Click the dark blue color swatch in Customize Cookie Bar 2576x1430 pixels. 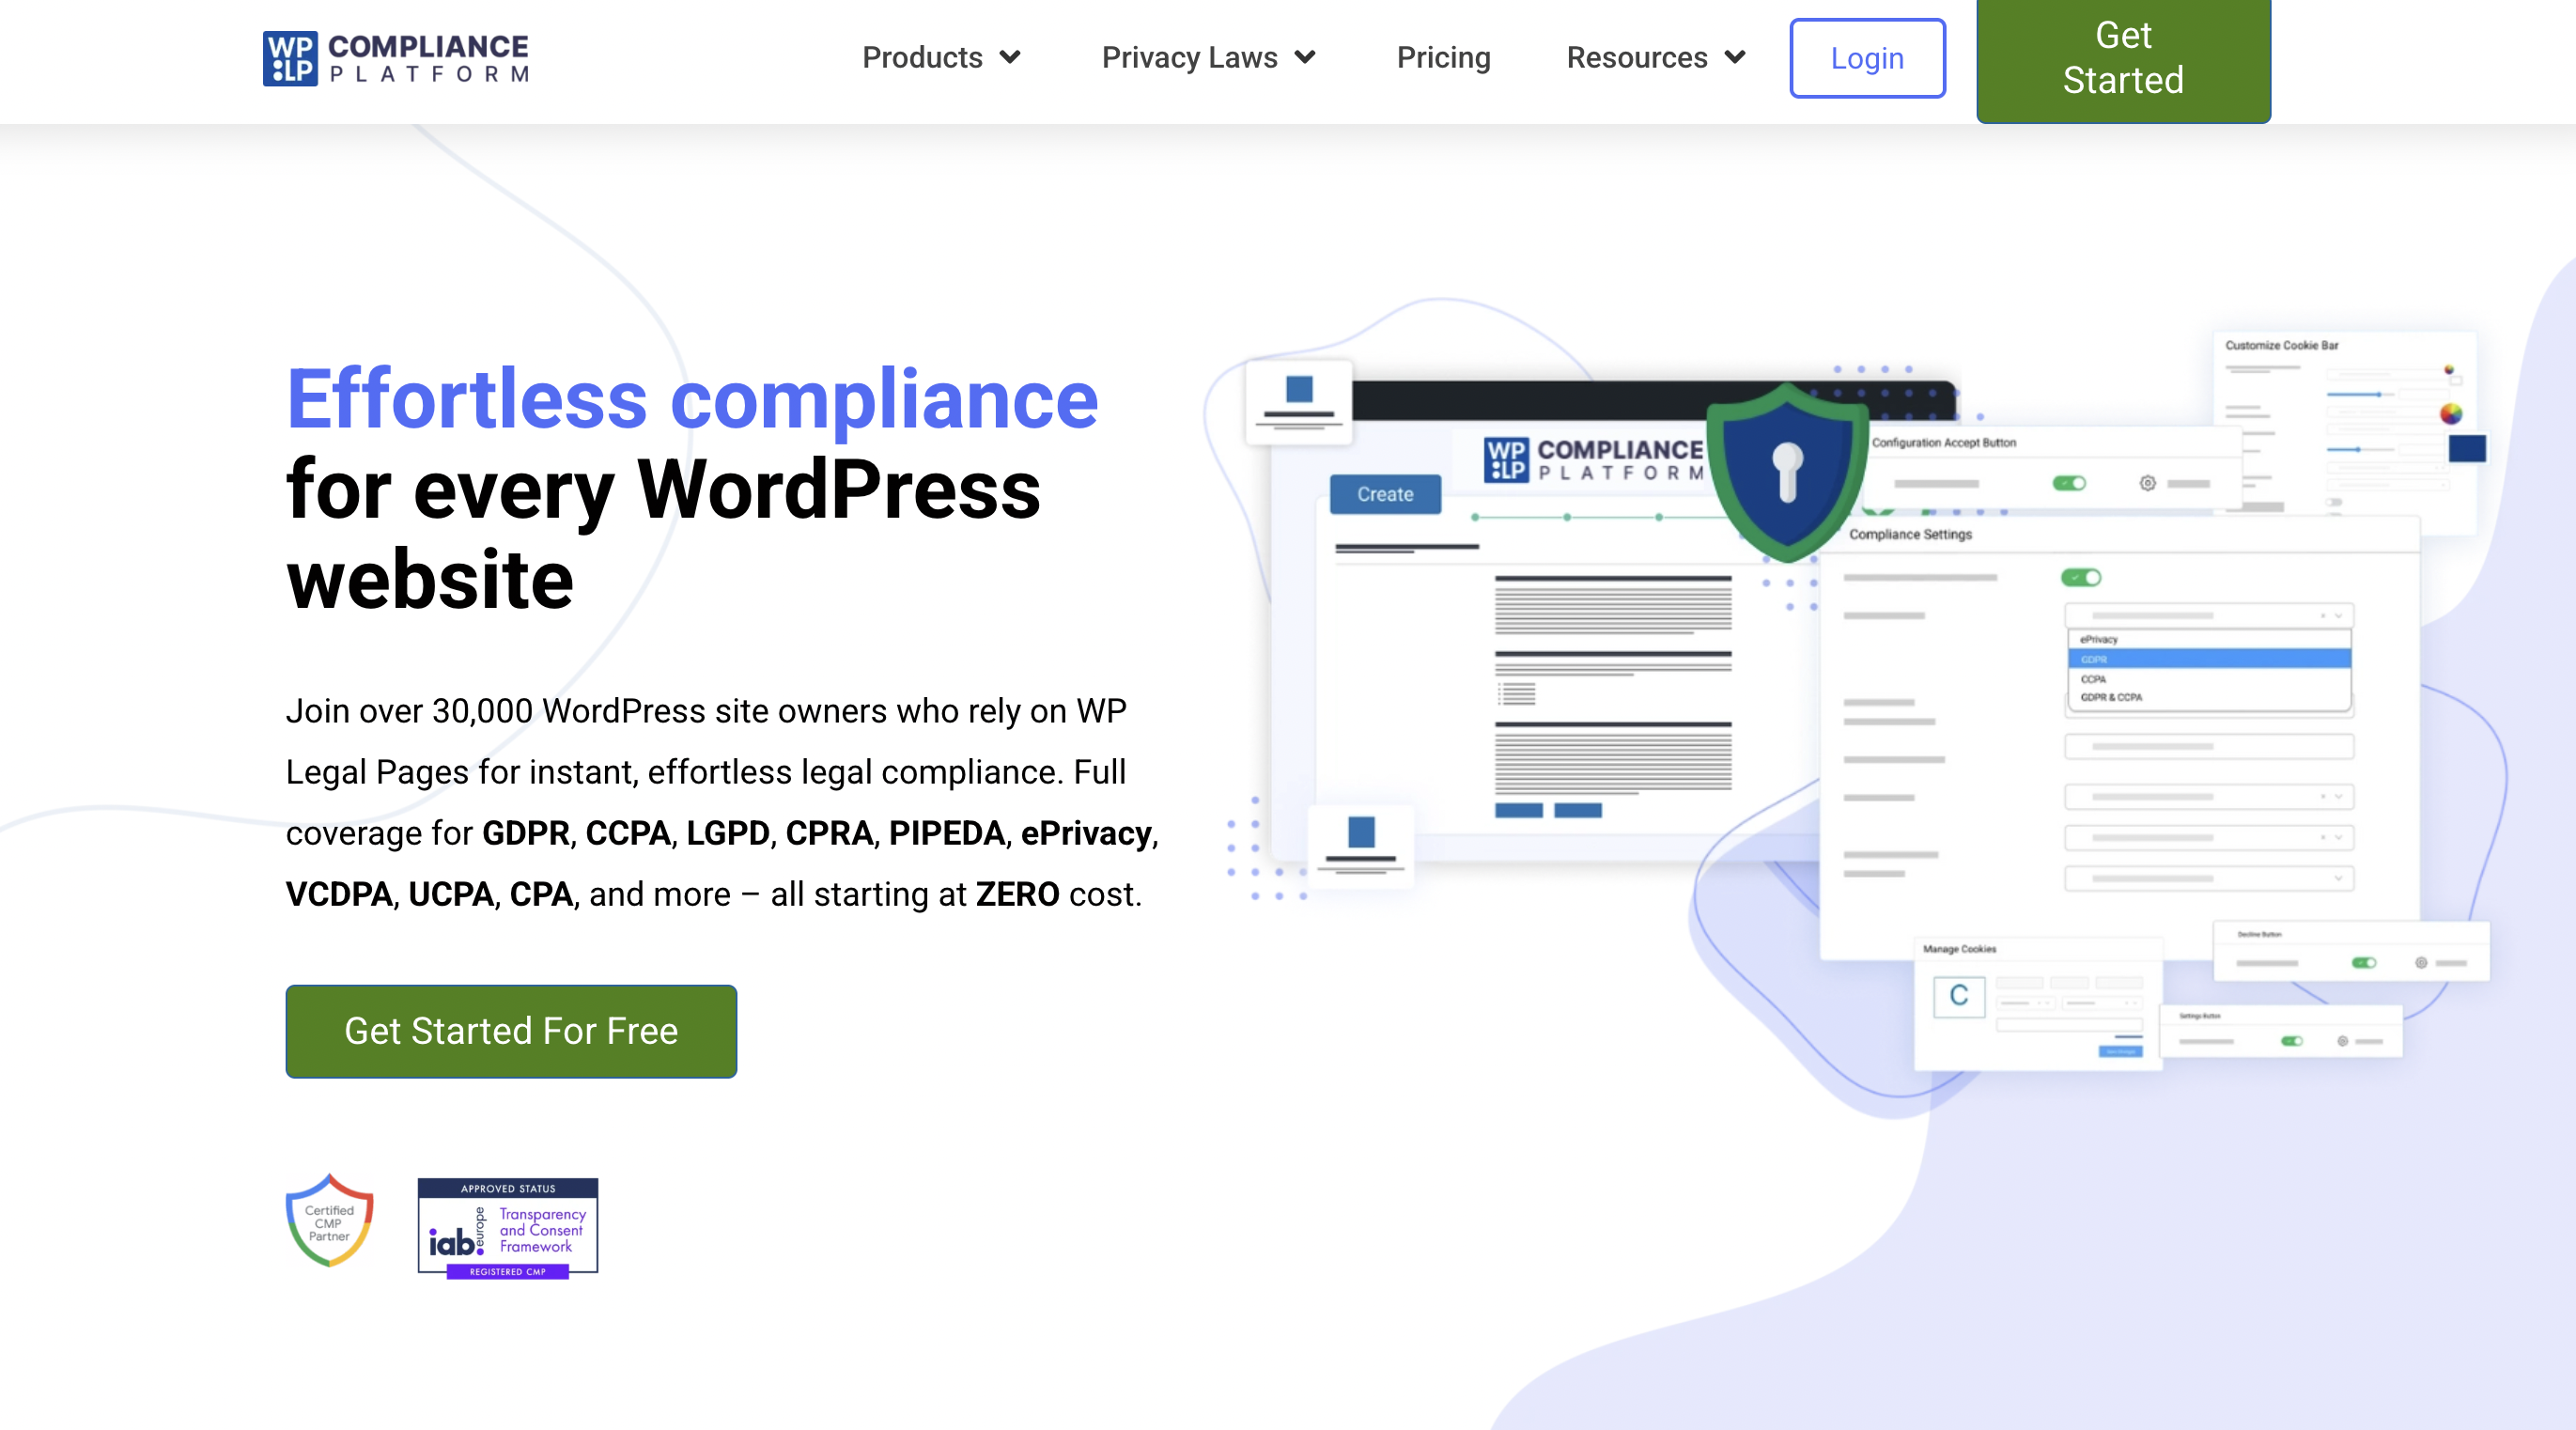coord(2466,448)
